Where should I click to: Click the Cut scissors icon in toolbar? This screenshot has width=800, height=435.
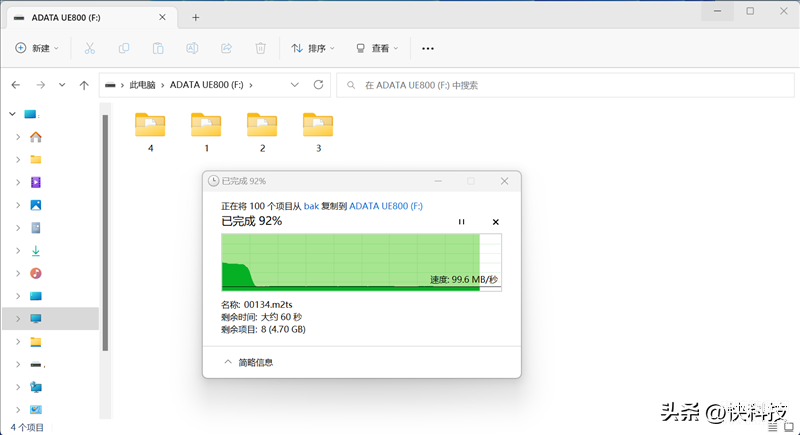(90, 48)
